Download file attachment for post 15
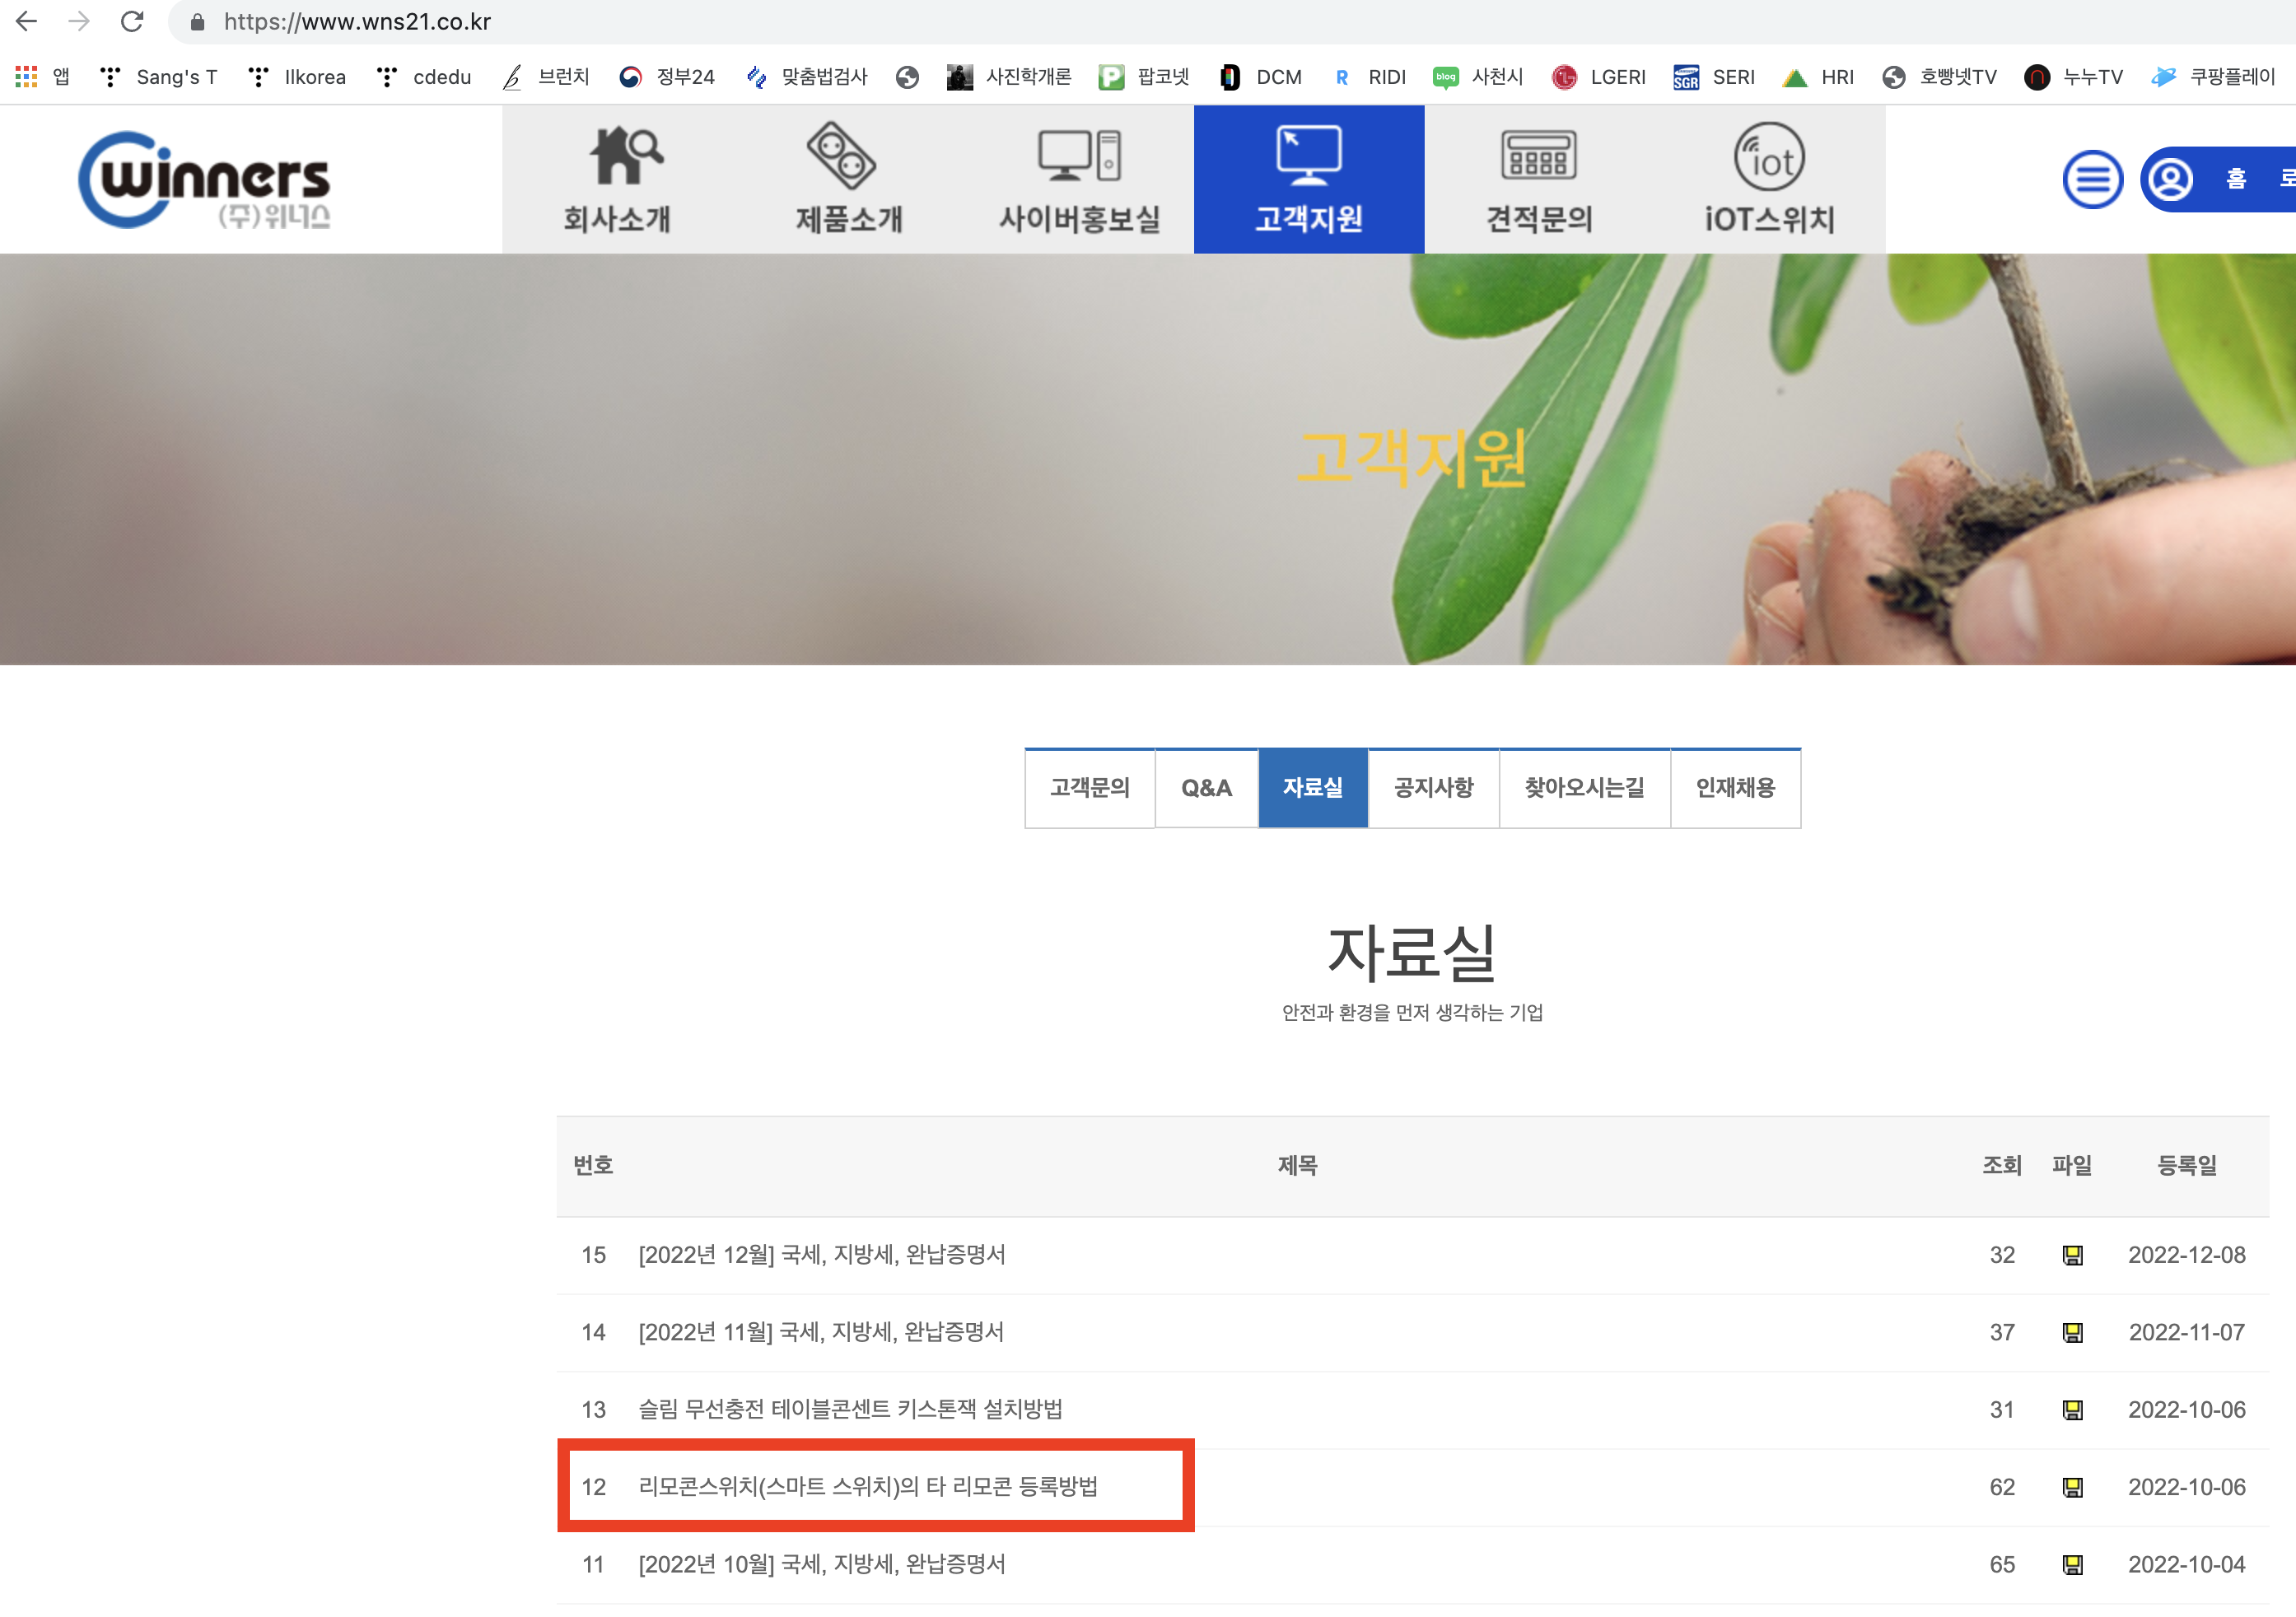 2072,1255
